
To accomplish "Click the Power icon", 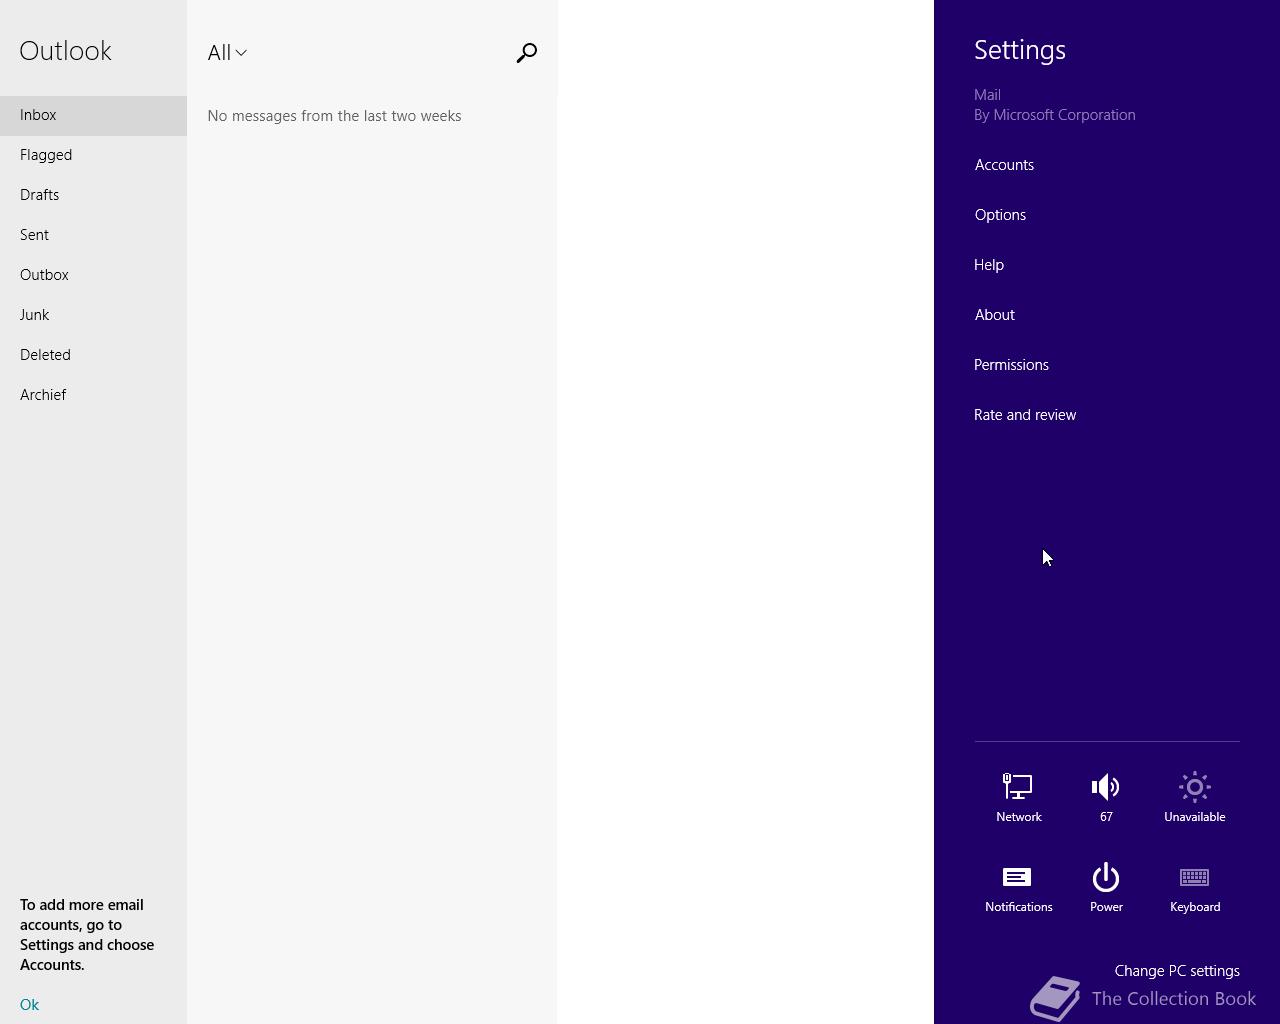I will tap(1106, 887).
